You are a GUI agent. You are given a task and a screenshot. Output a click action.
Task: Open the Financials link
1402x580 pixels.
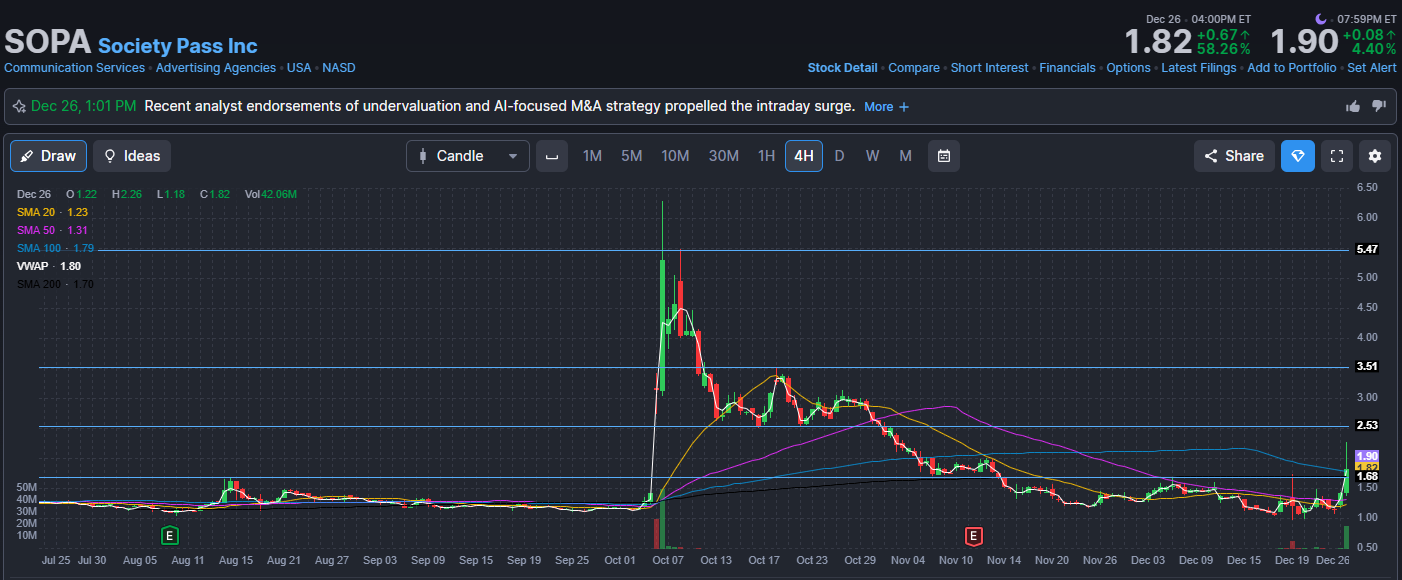tap(1067, 68)
